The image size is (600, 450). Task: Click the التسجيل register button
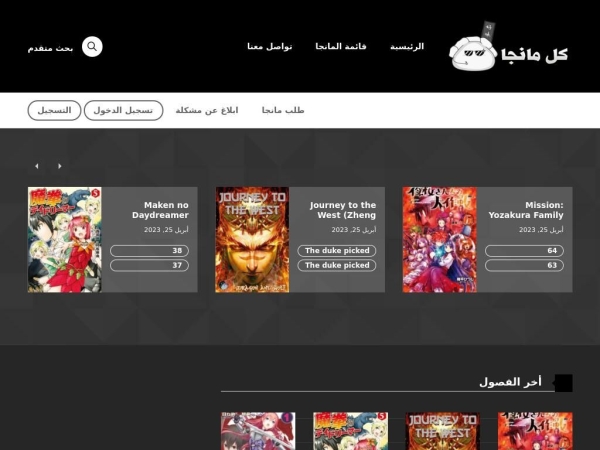tap(54, 110)
